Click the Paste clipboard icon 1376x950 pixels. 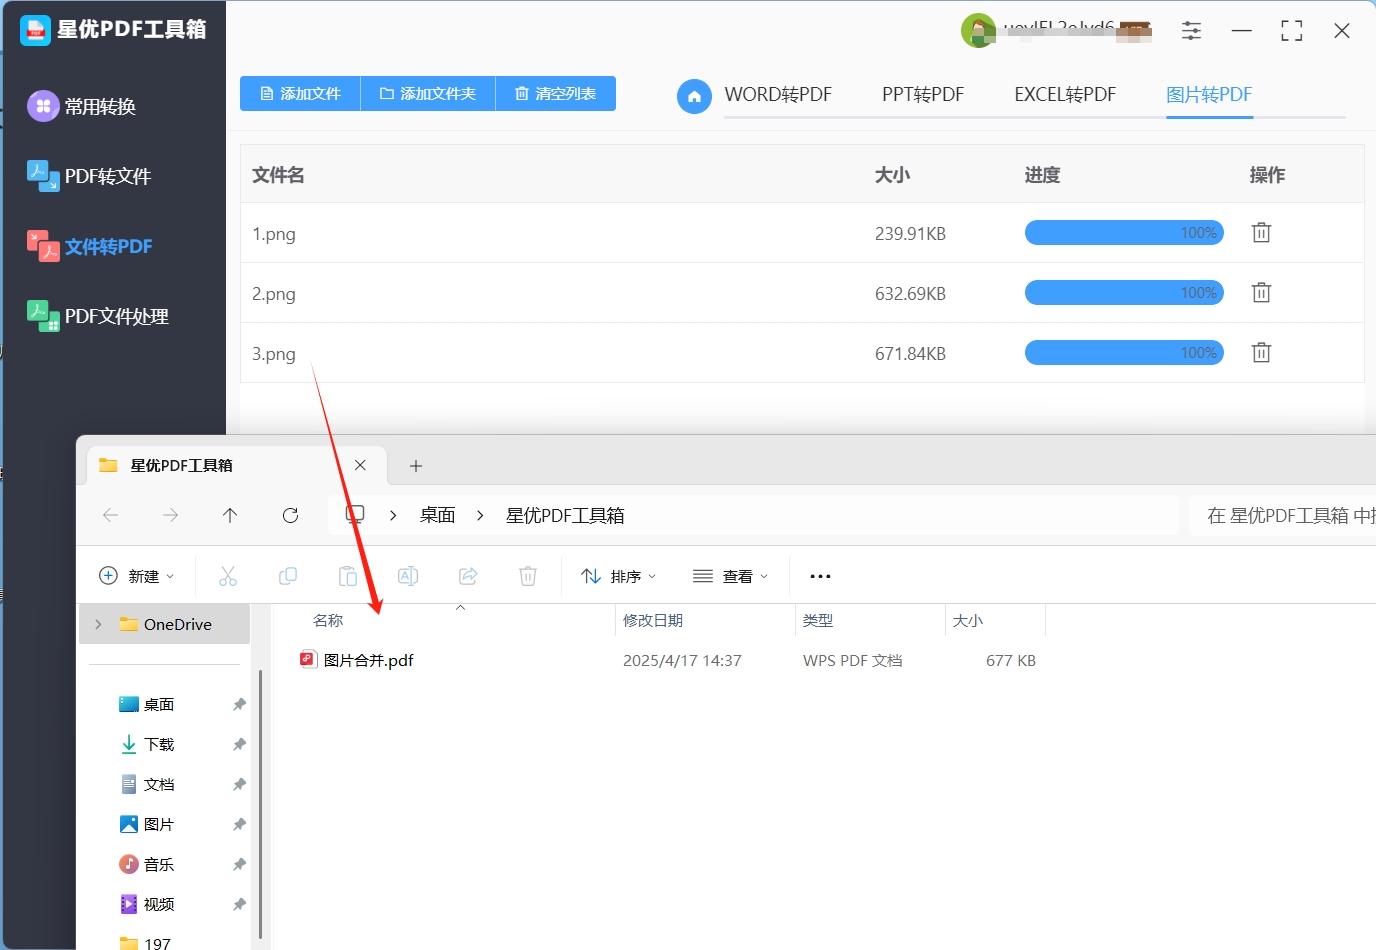348,576
